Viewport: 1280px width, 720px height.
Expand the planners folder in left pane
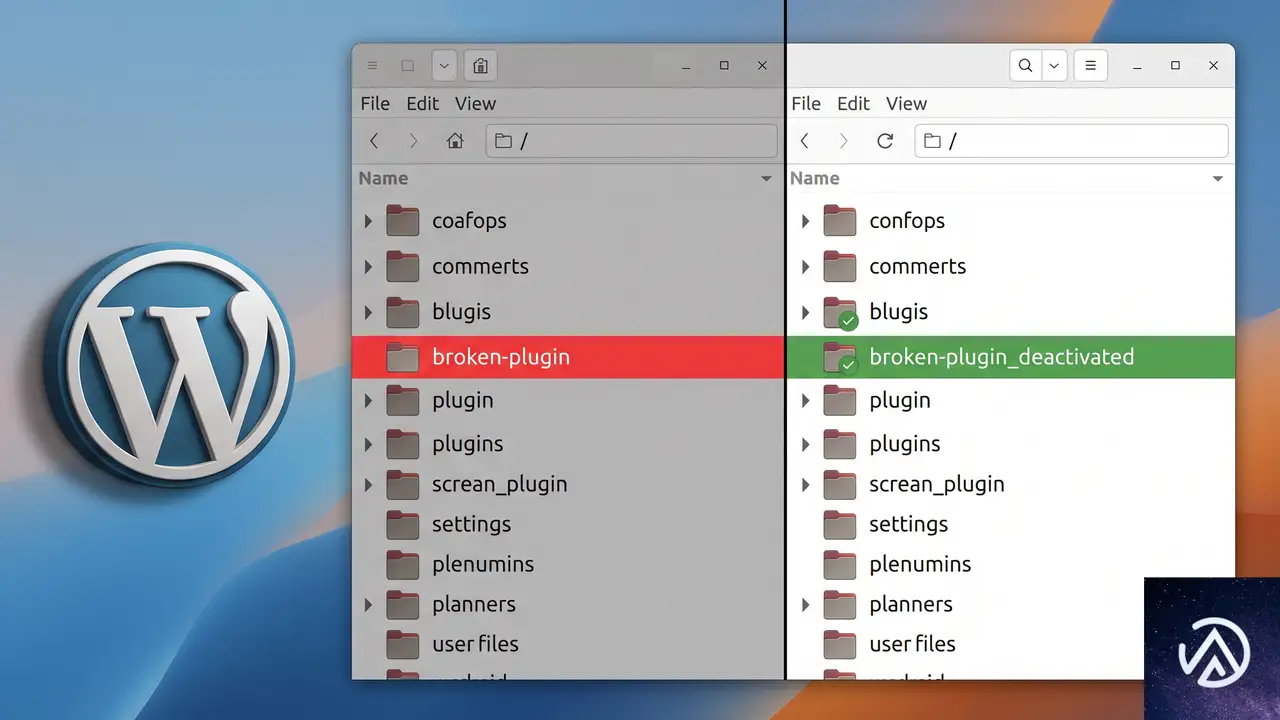coord(368,605)
